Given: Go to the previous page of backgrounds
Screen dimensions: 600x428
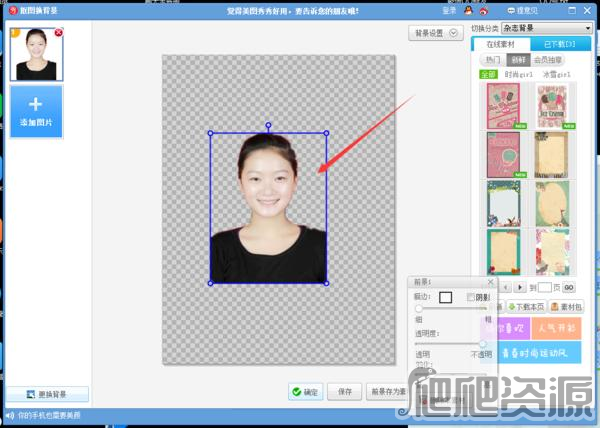Looking at the screenshot, I should point(506,287).
